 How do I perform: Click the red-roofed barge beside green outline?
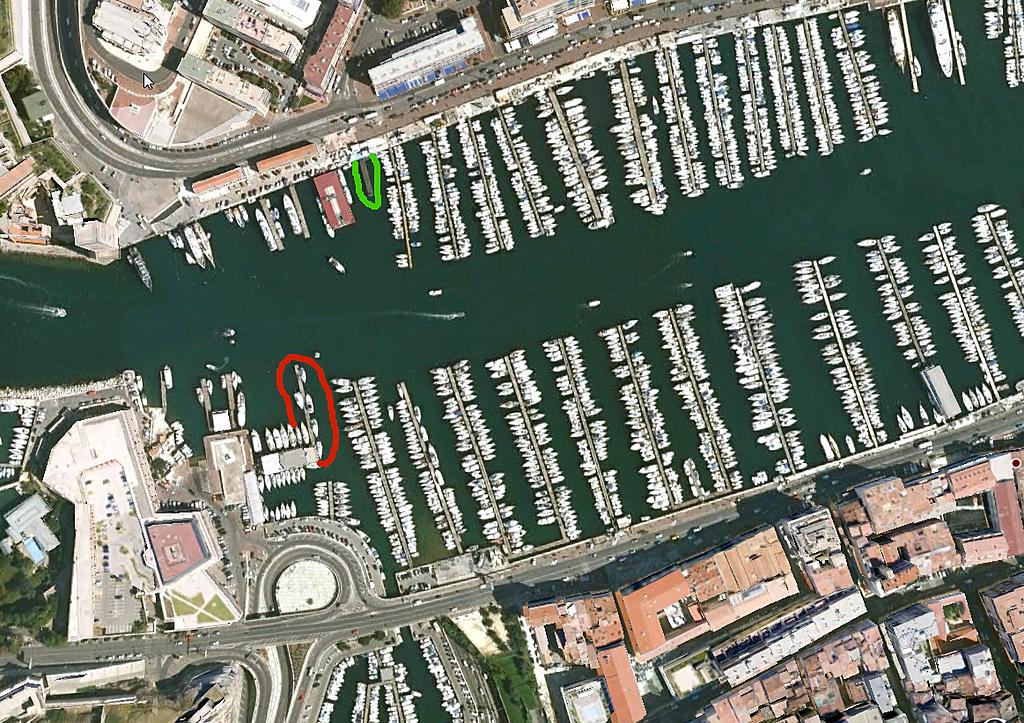(x=334, y=199)
